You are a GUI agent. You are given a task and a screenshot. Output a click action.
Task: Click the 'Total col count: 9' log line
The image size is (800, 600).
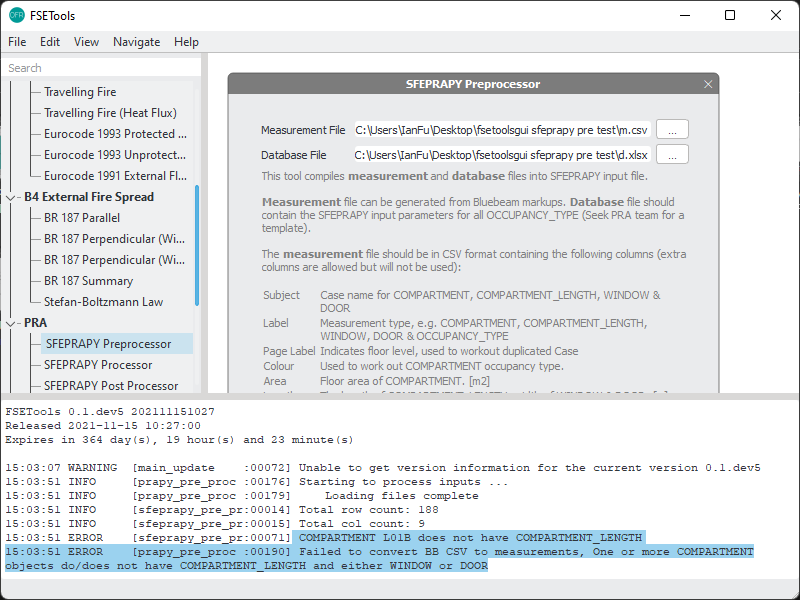pyautogui.click(x=215, y=523)
